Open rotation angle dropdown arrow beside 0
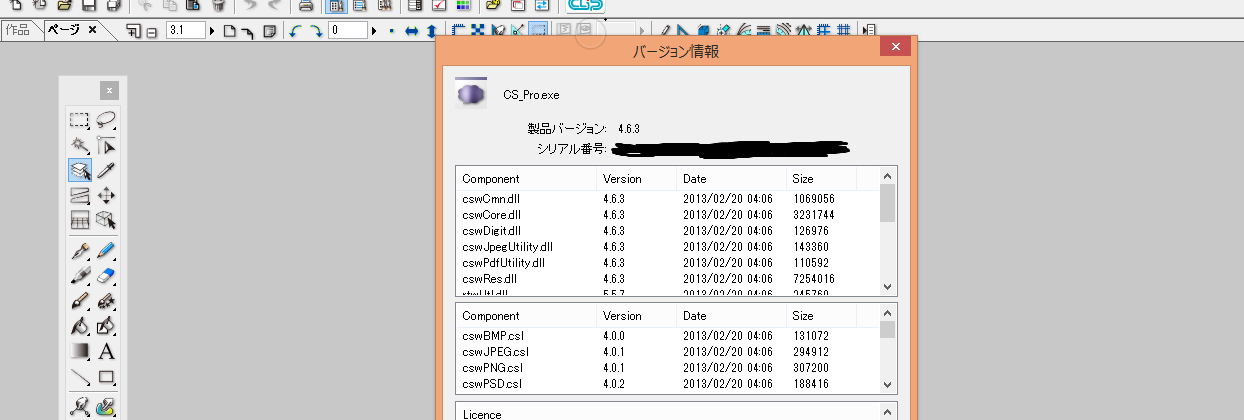Screen dimensions: 1244x420 tap(374, 31)
